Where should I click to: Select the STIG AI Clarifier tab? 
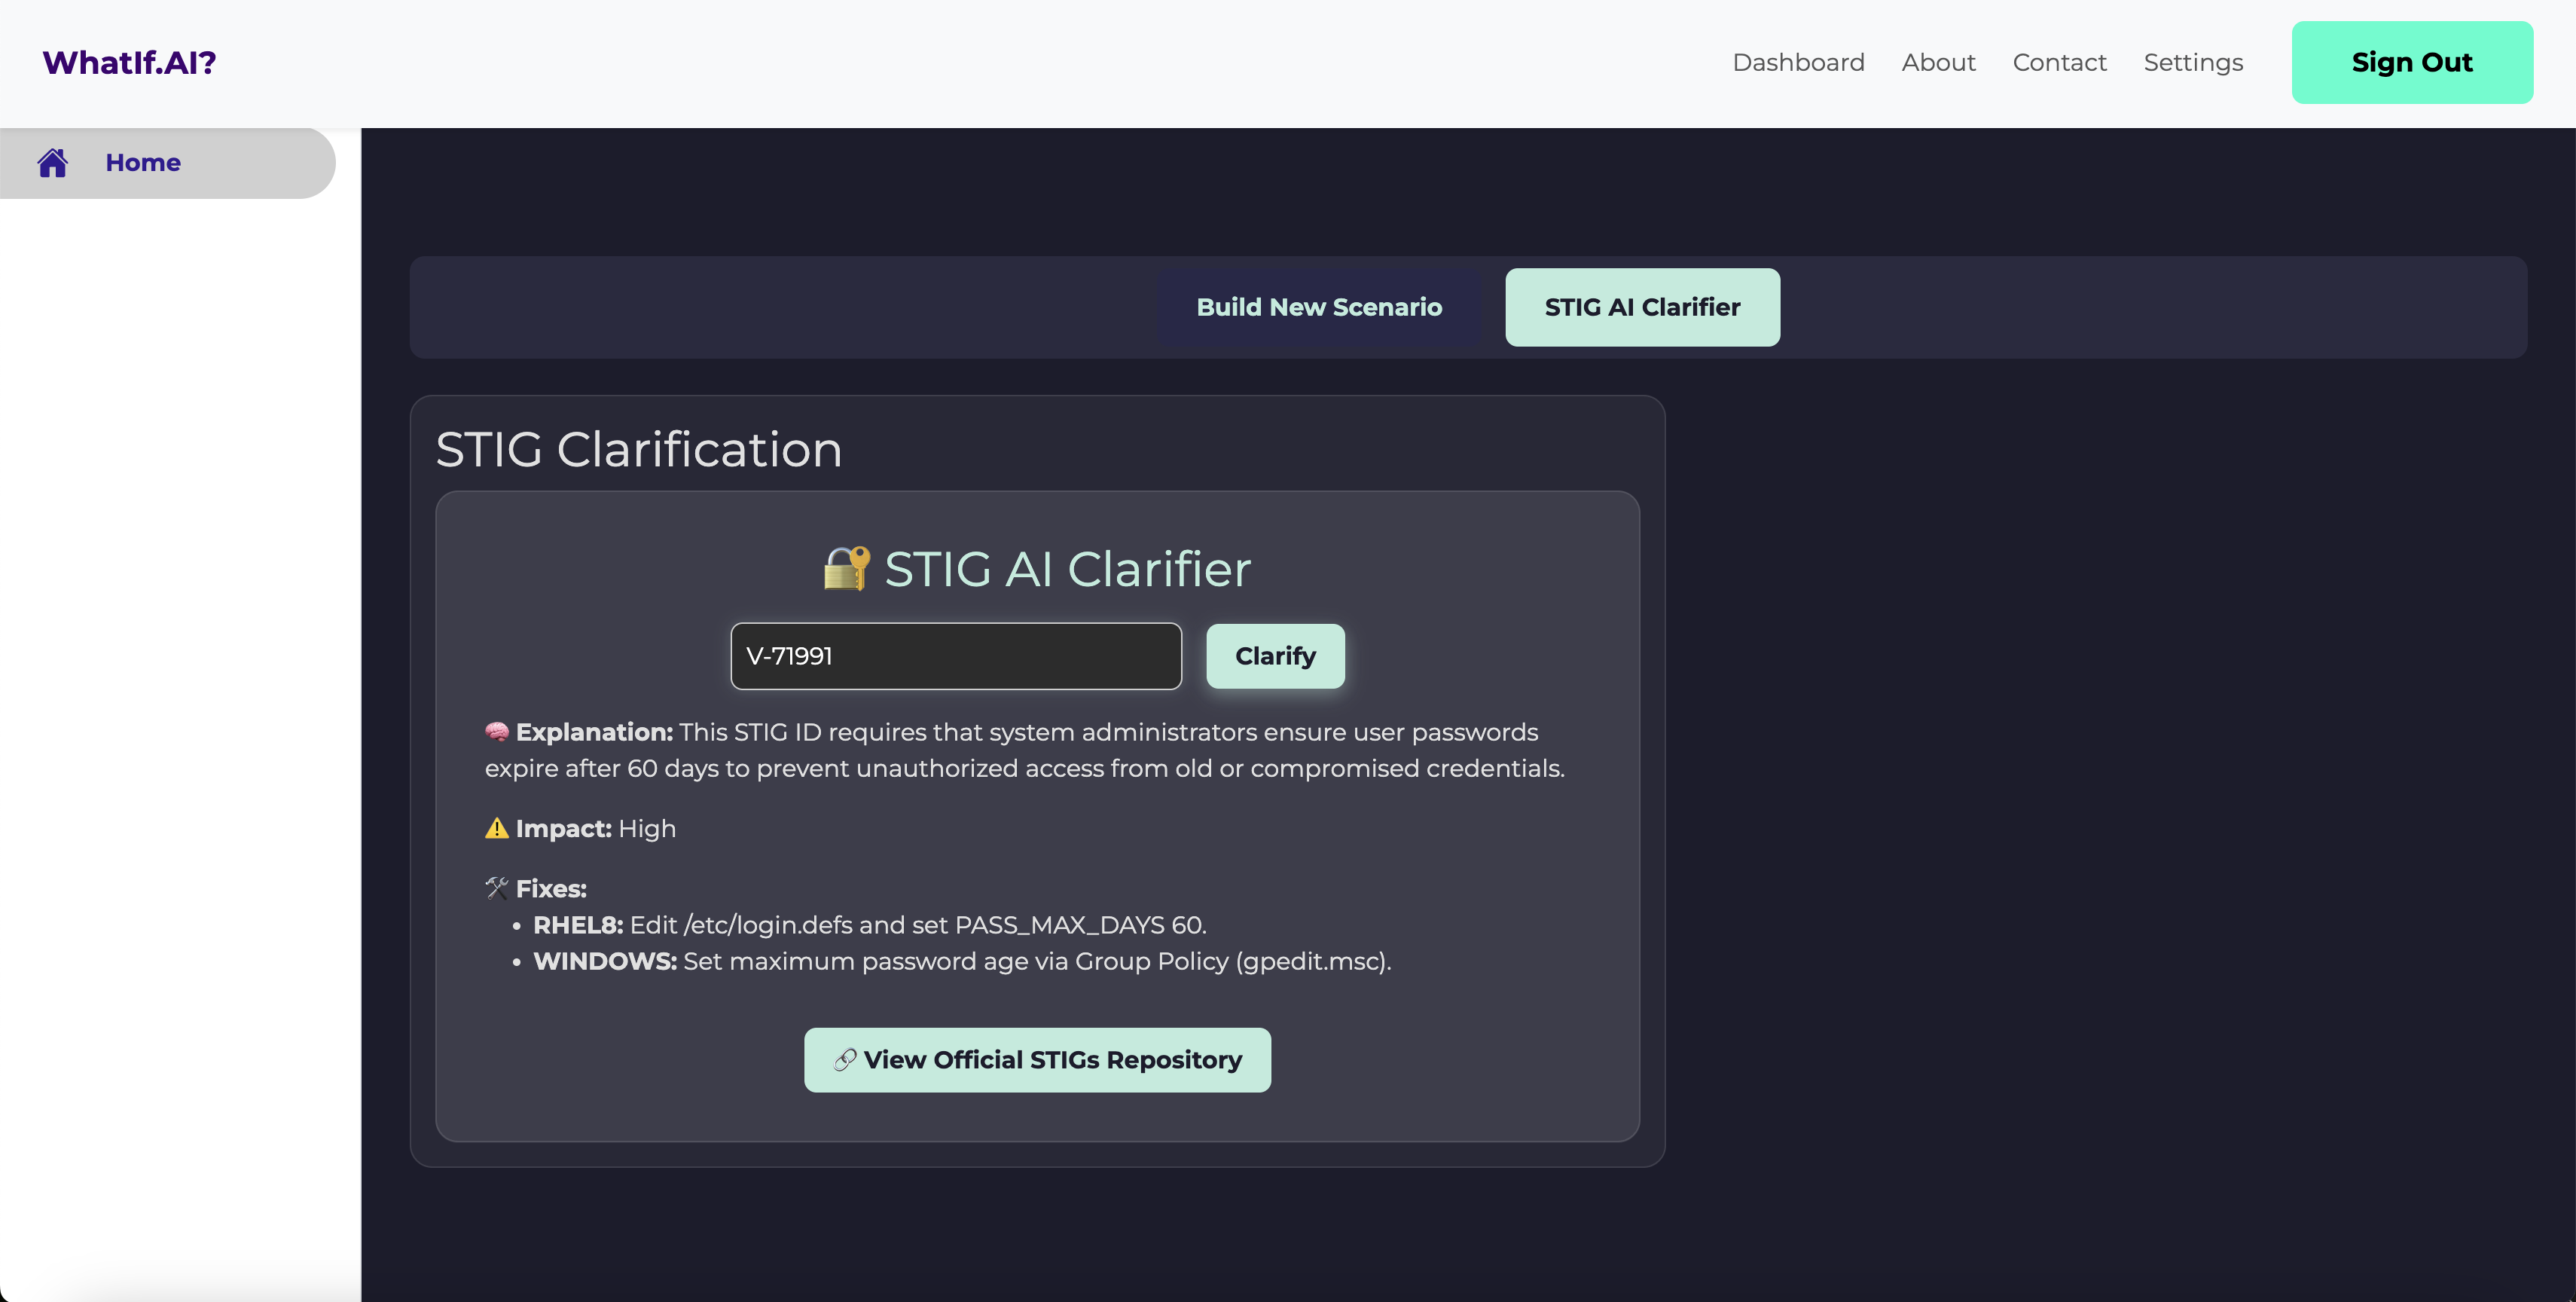[x=1641, y=307]
